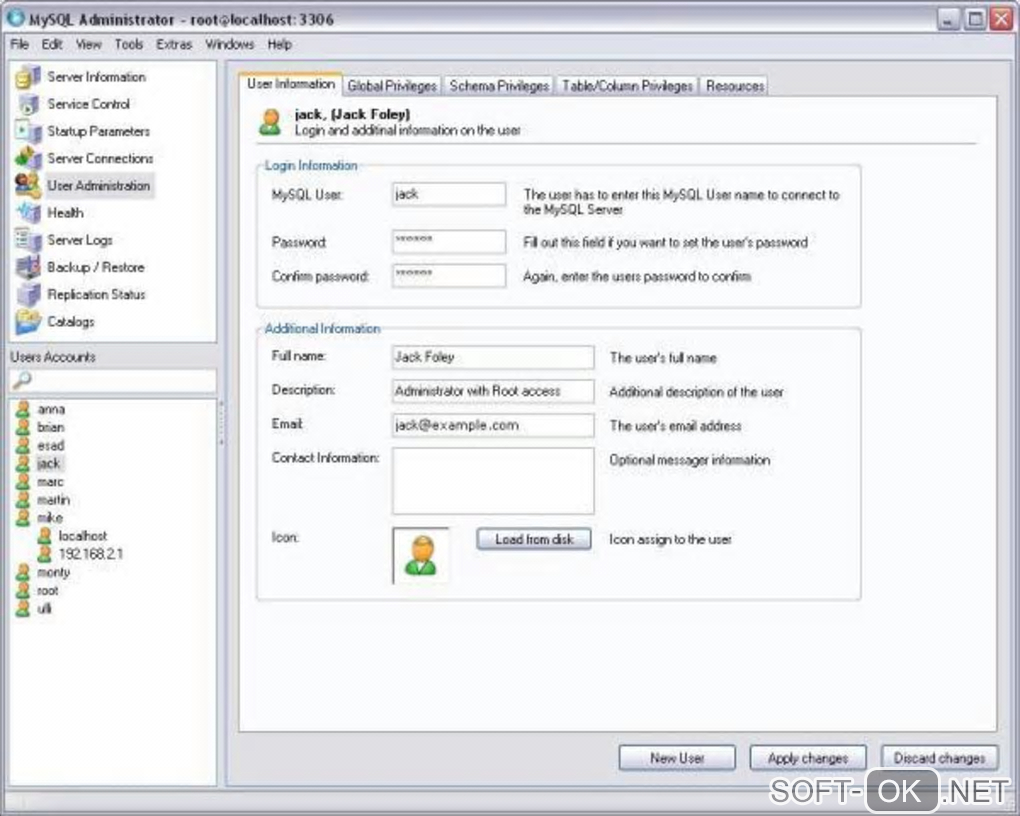The image size is (1020, 816).
Task: Click the Apply changes button
Action: coord(808,758)
